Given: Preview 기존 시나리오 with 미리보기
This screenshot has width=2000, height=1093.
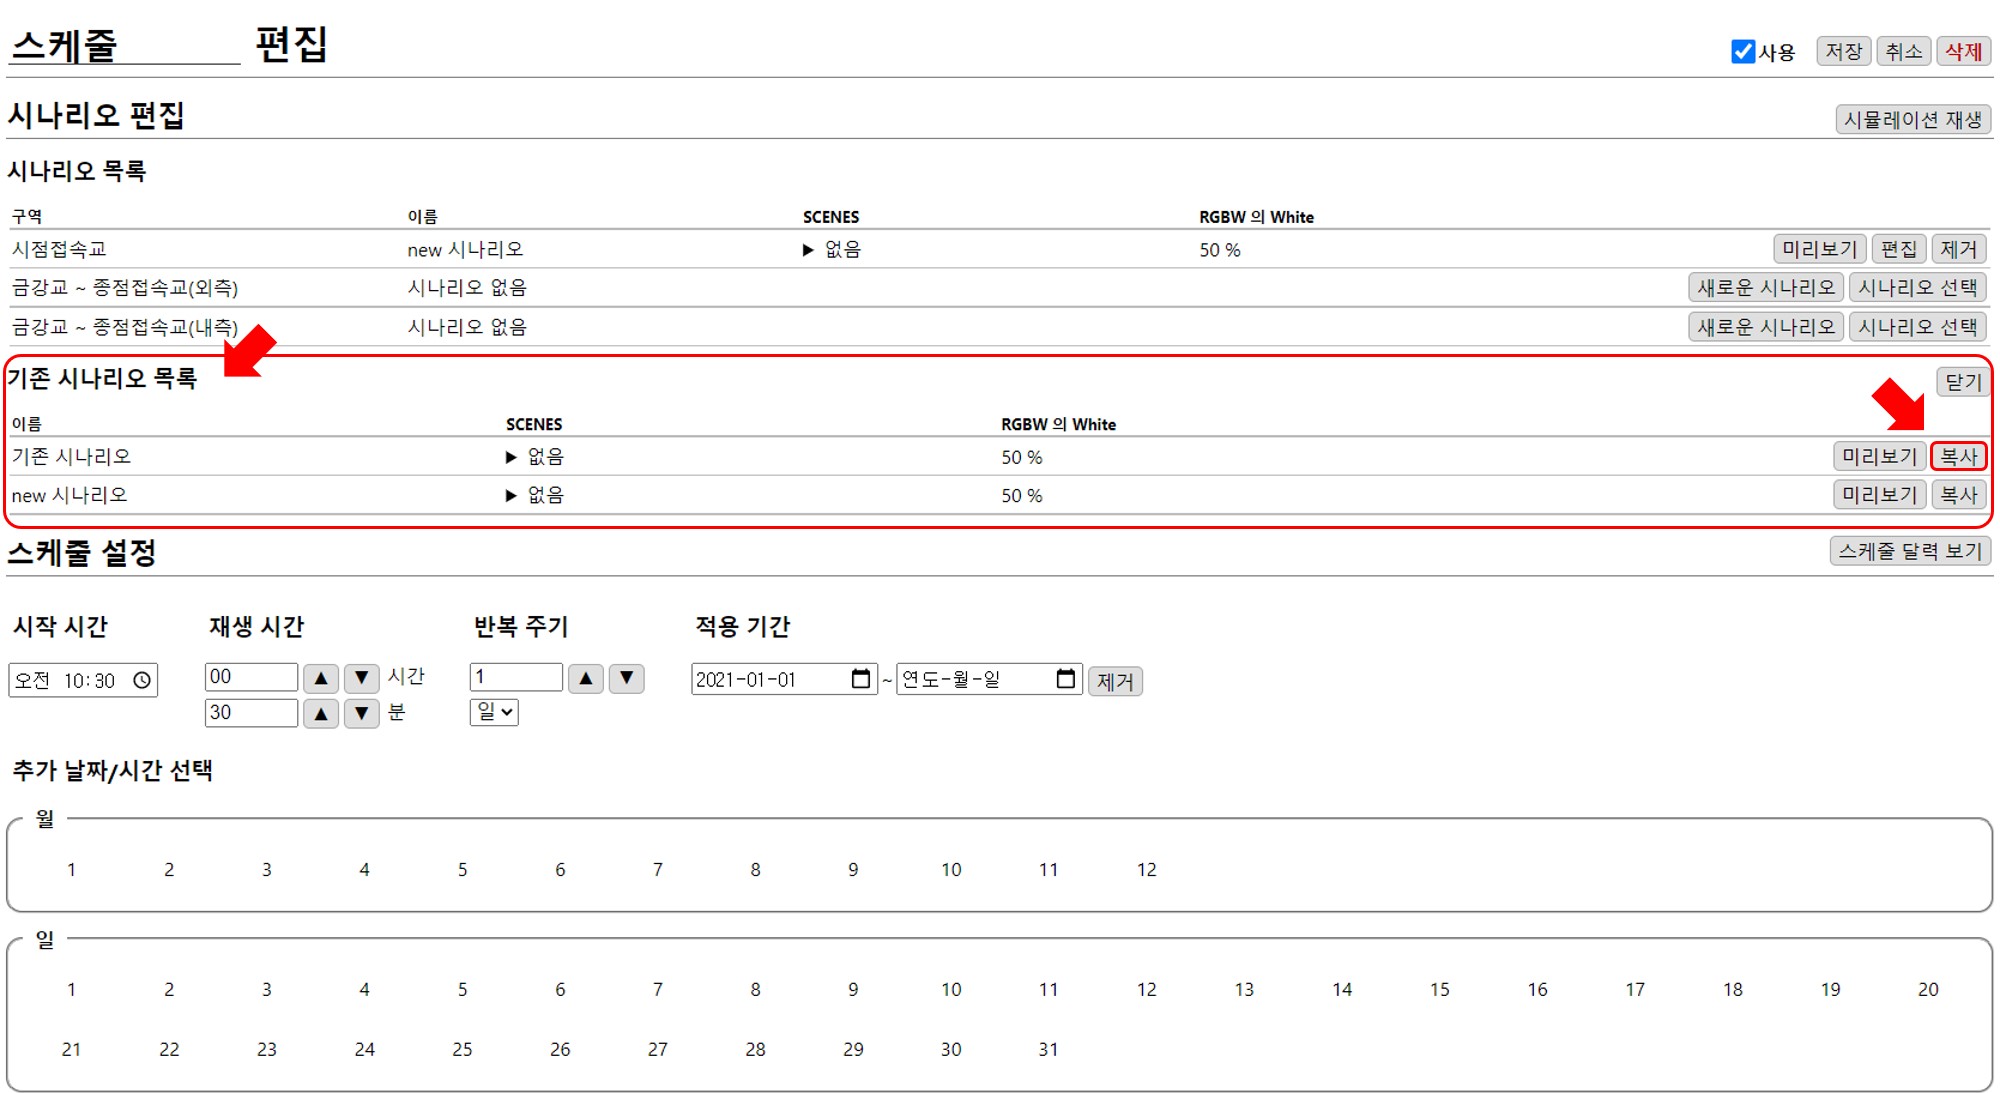Looking at the screenshot, I should tap(1879, 457).
